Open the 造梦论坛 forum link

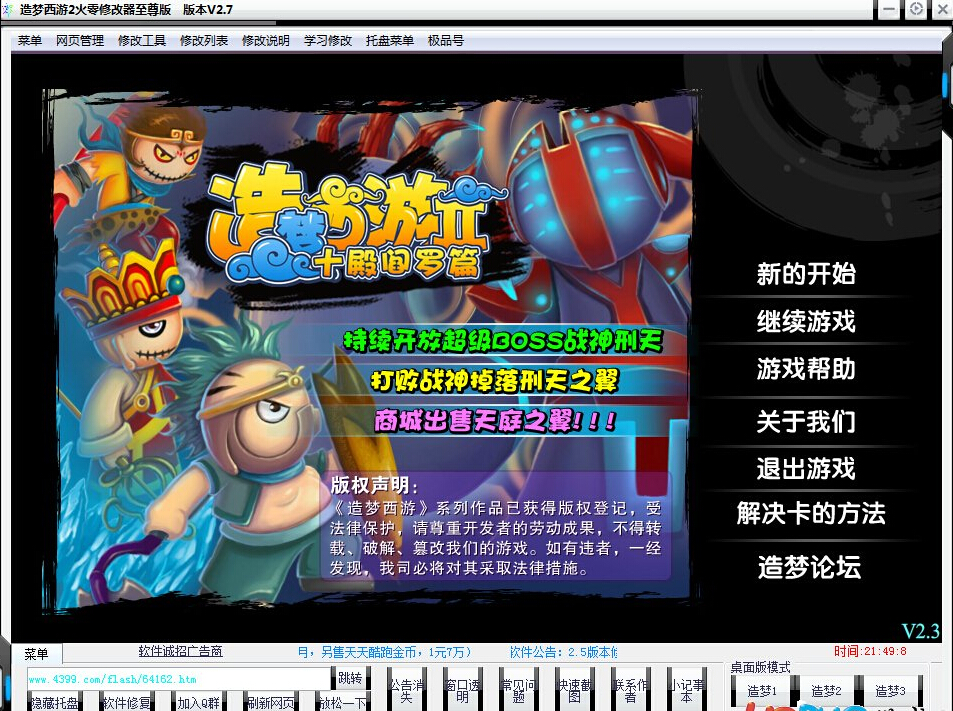[x=809, y=567]
